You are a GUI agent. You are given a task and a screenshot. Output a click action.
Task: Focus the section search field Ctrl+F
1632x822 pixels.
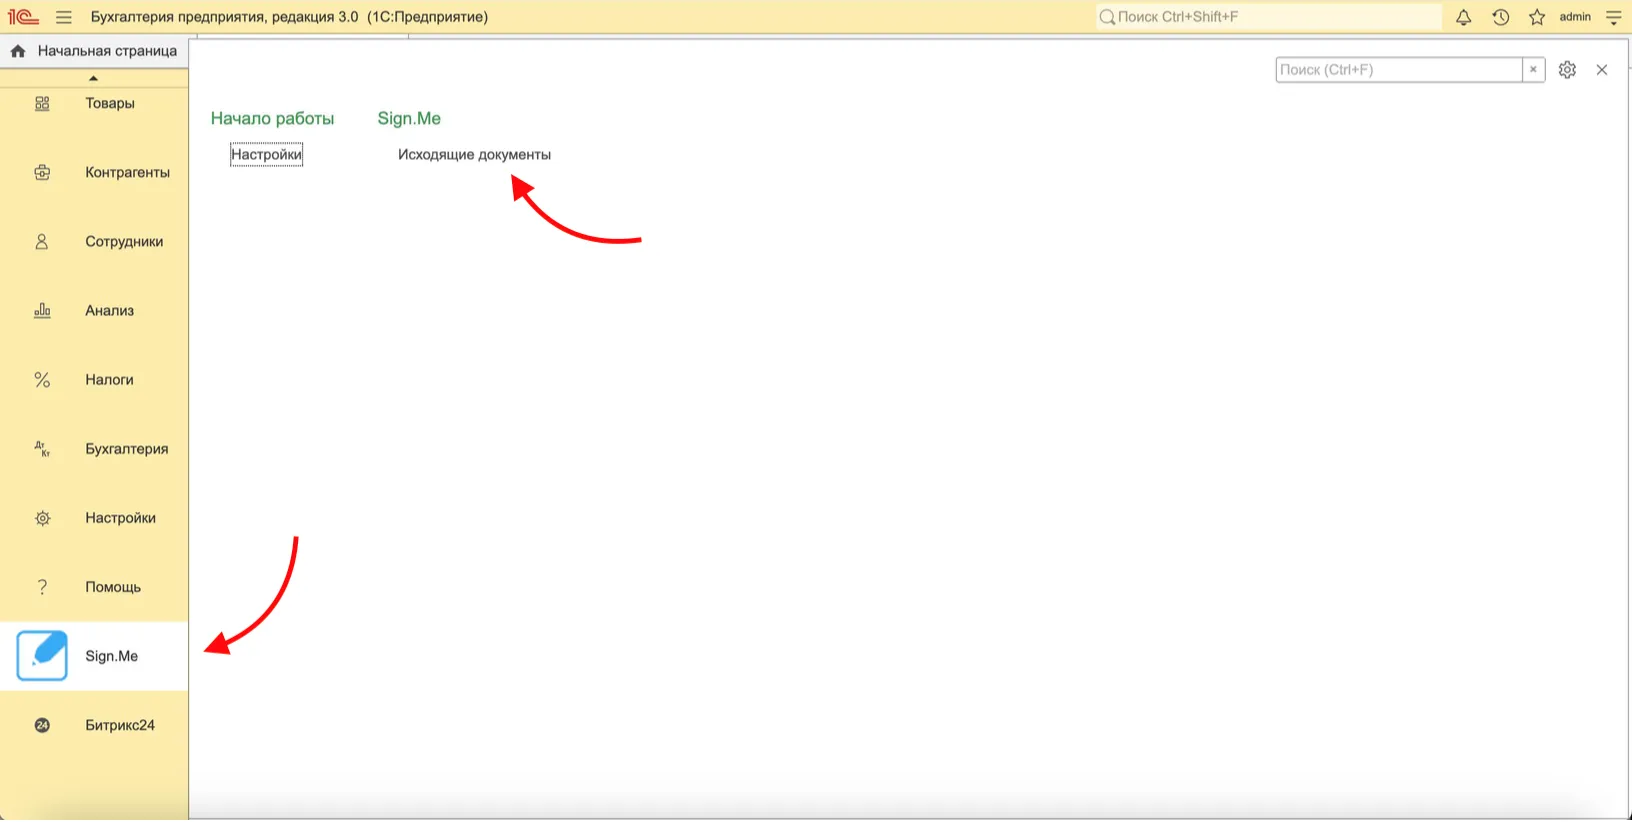1398,69
